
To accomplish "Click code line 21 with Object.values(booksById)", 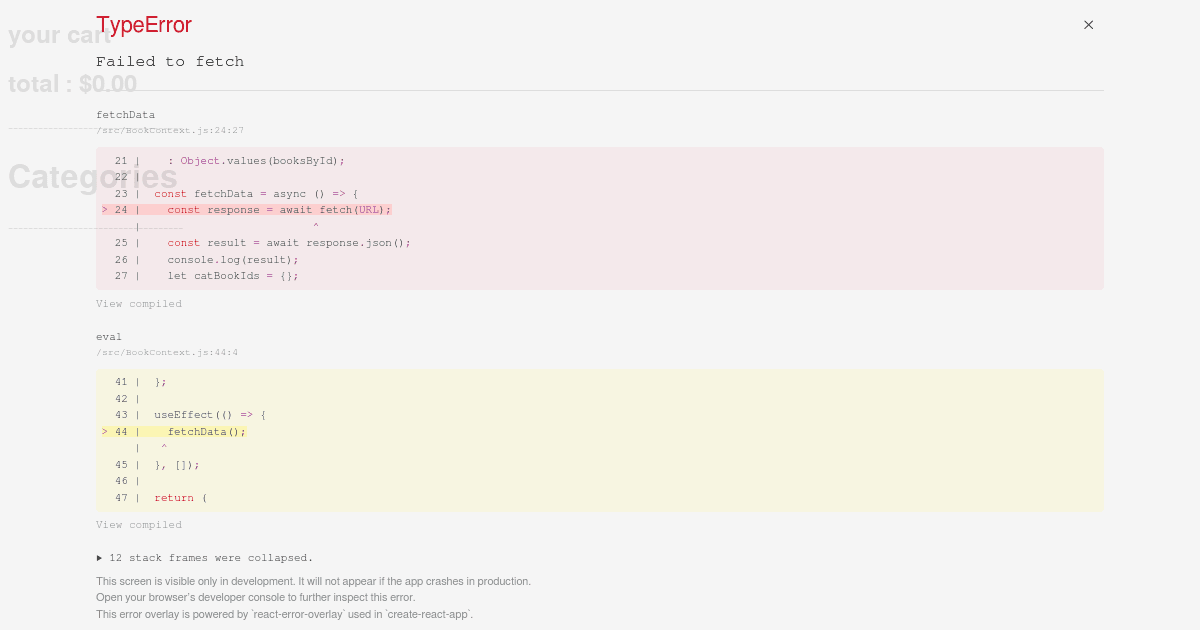I will point(255,161).
